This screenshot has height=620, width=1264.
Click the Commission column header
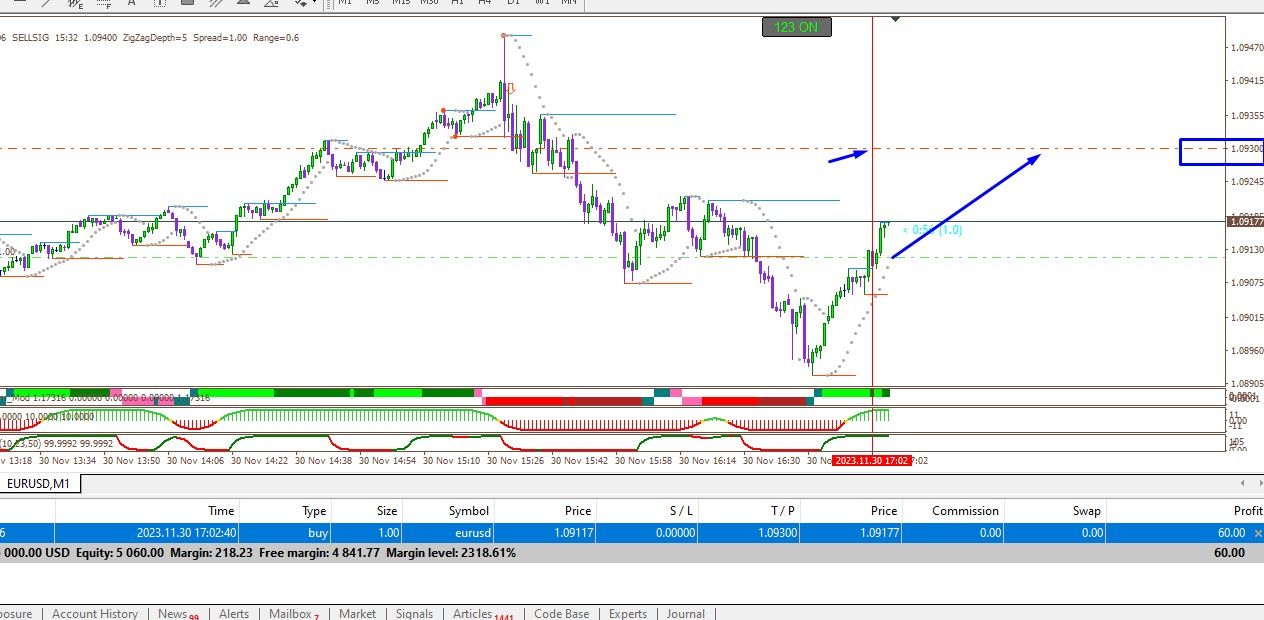[965, 510]
